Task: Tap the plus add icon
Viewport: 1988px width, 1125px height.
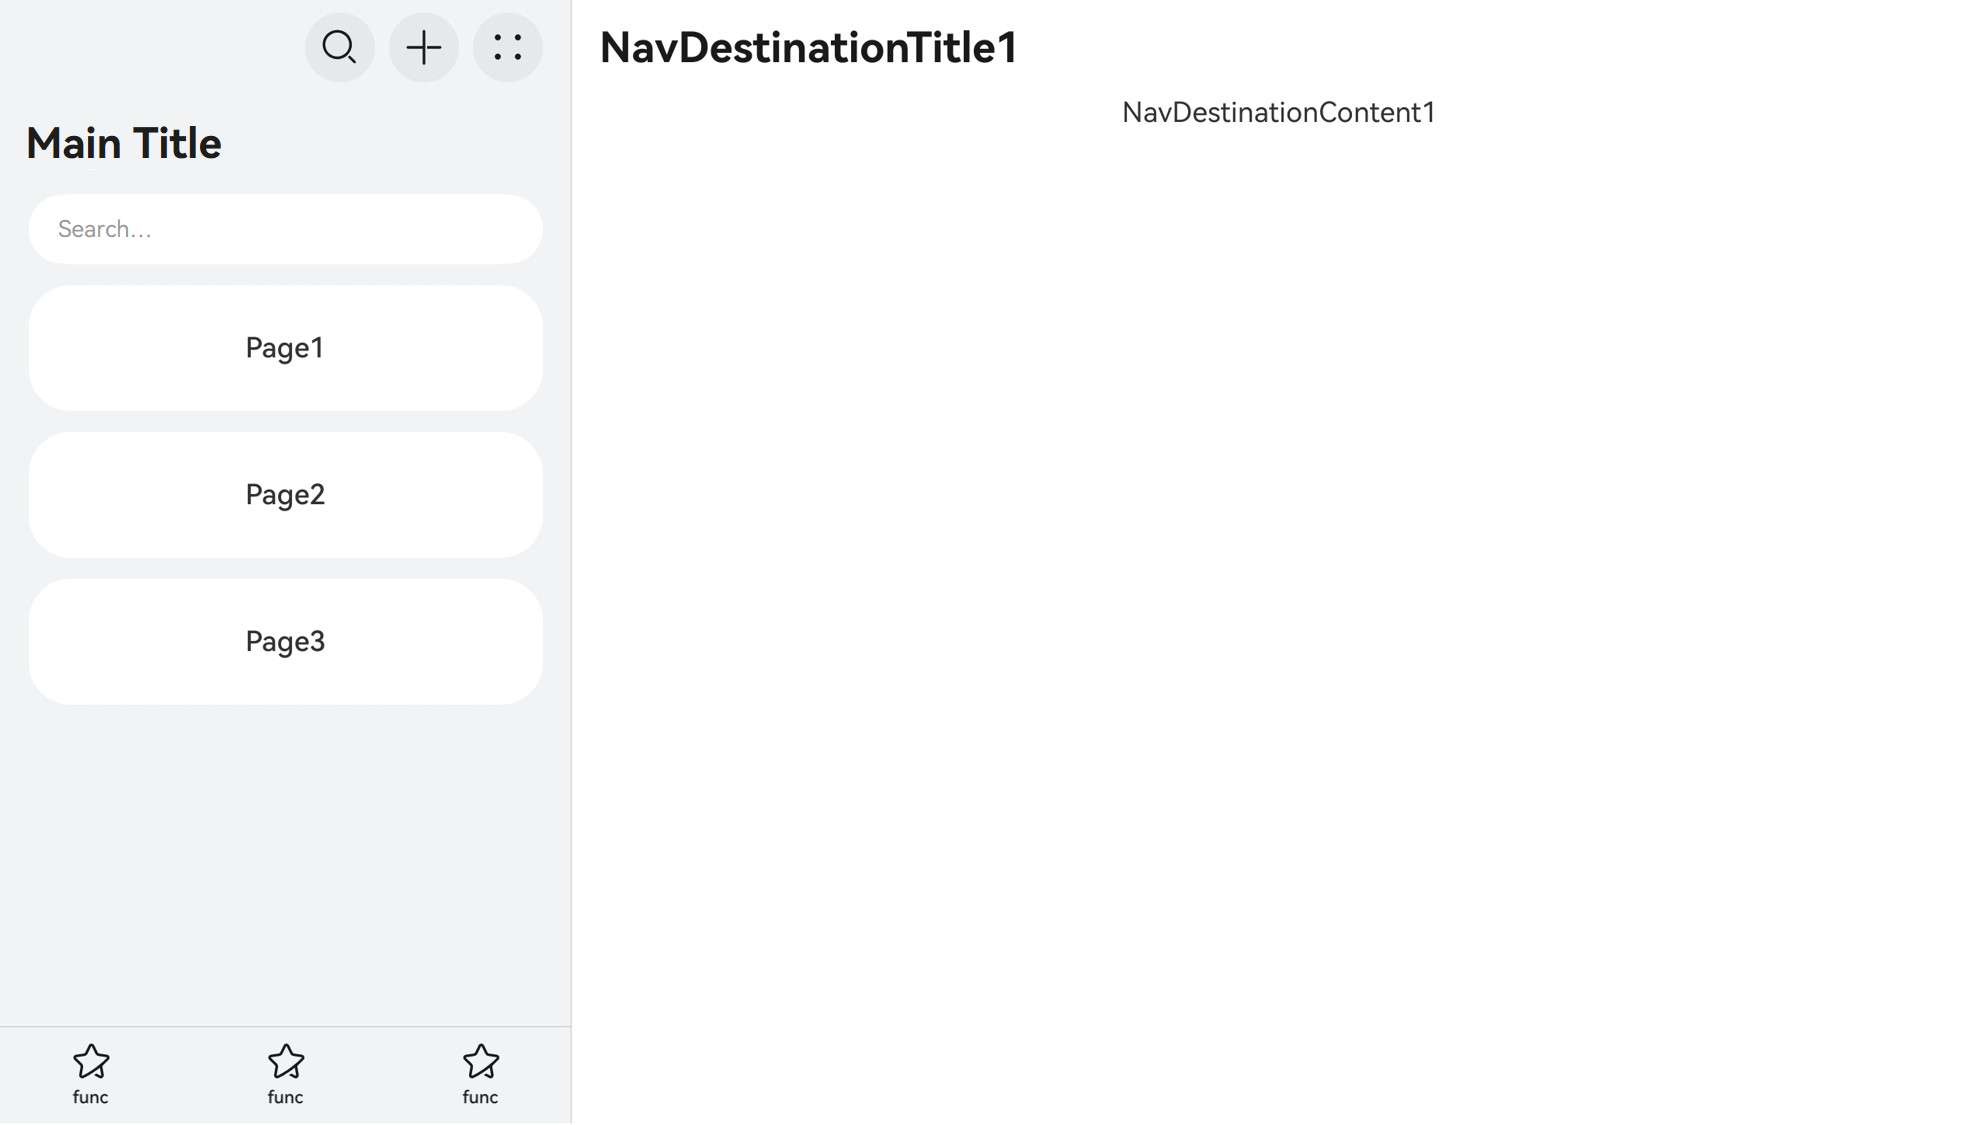Action: 424,47
